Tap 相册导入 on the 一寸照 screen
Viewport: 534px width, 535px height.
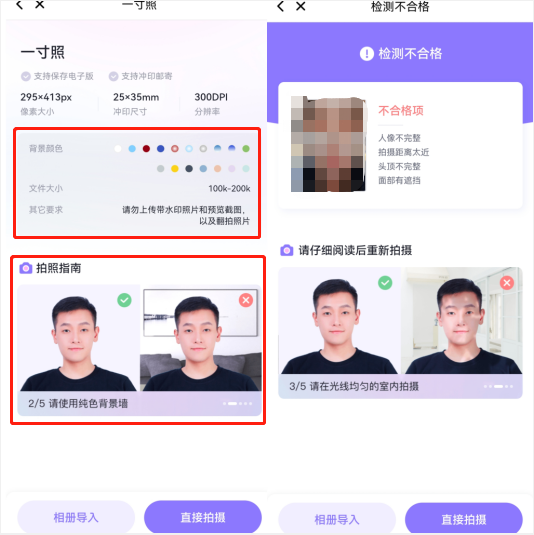[x=76, y=517]
